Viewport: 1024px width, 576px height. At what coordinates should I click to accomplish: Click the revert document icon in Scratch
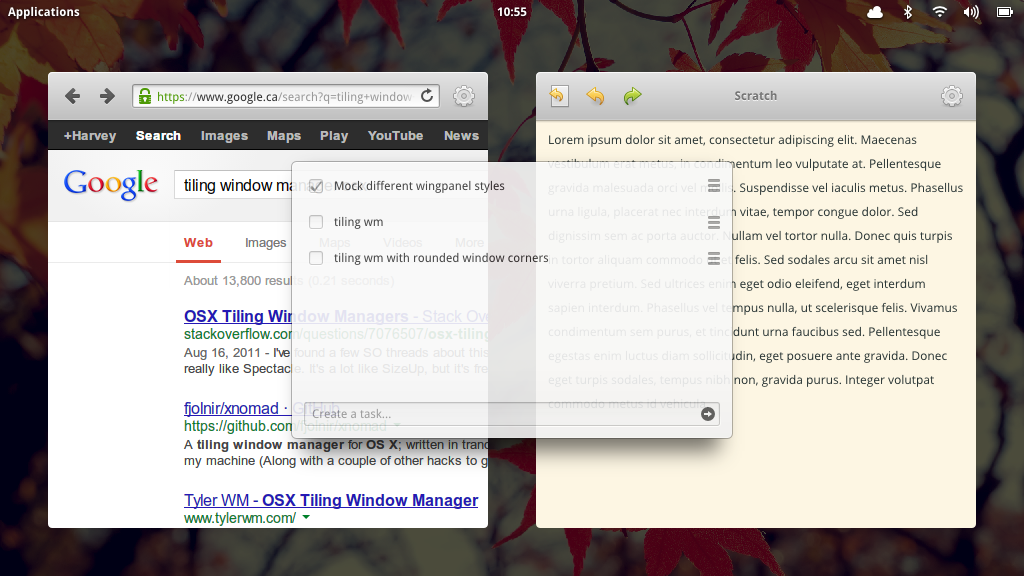click(559, 96)
